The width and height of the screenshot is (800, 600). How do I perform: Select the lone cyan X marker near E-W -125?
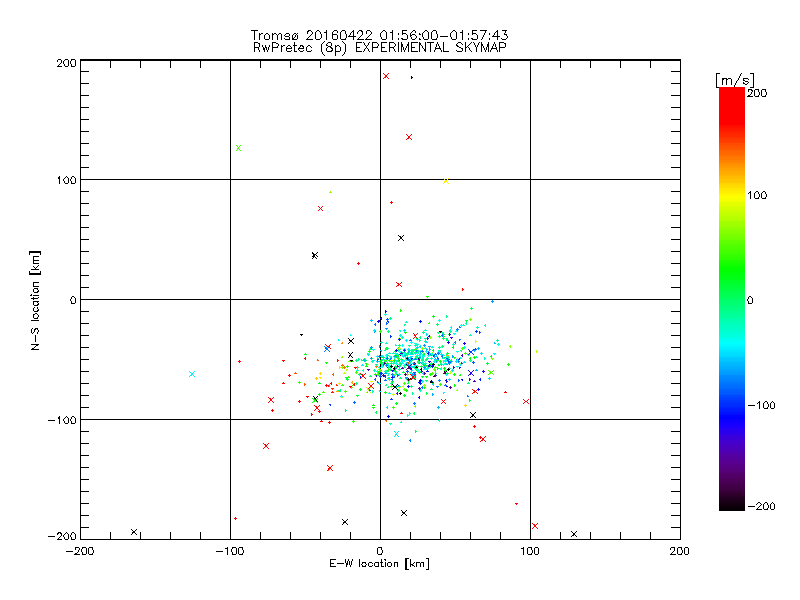click(192, 374)
